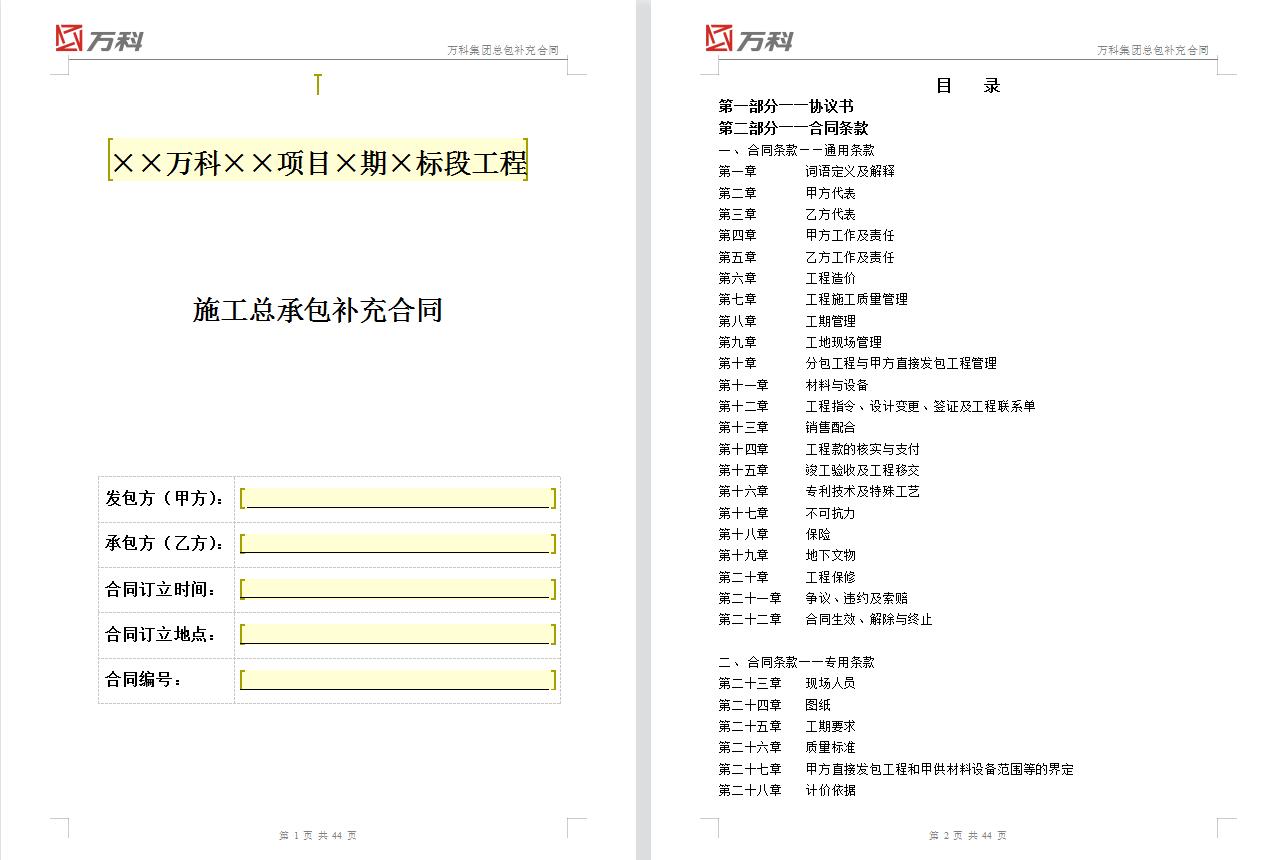
Task: Click the chapter title 甲方直接发包工程和甲供材料设备范围等的界定
Action: [939, 769]
